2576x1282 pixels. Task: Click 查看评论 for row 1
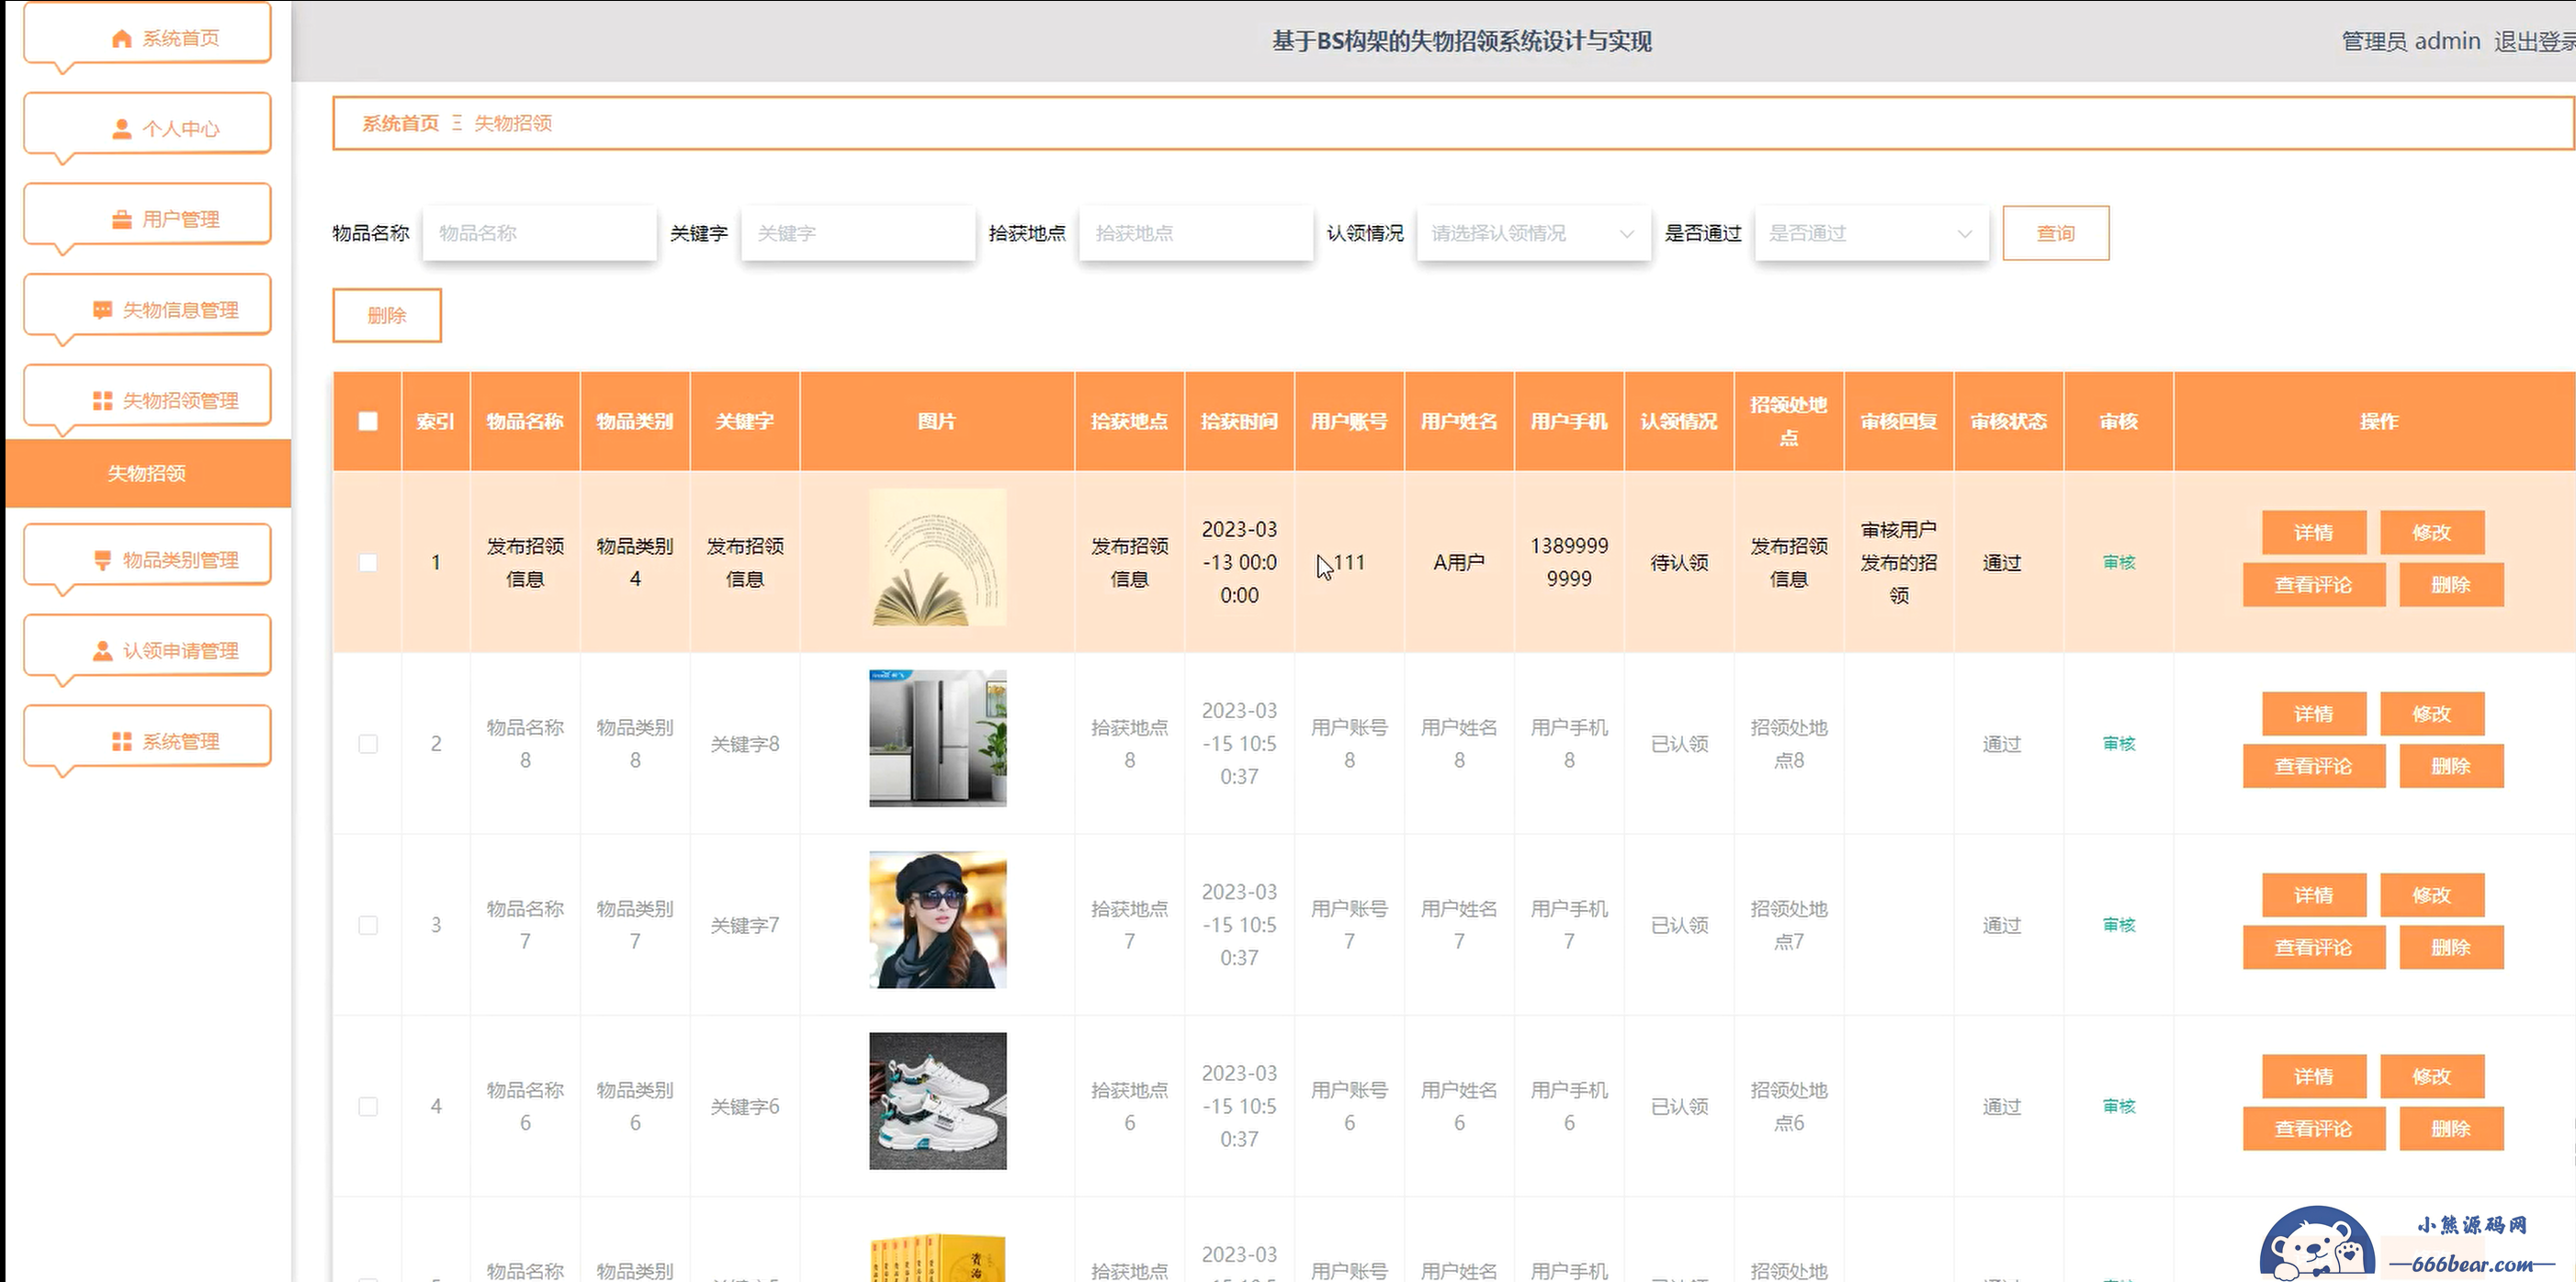2314,585
